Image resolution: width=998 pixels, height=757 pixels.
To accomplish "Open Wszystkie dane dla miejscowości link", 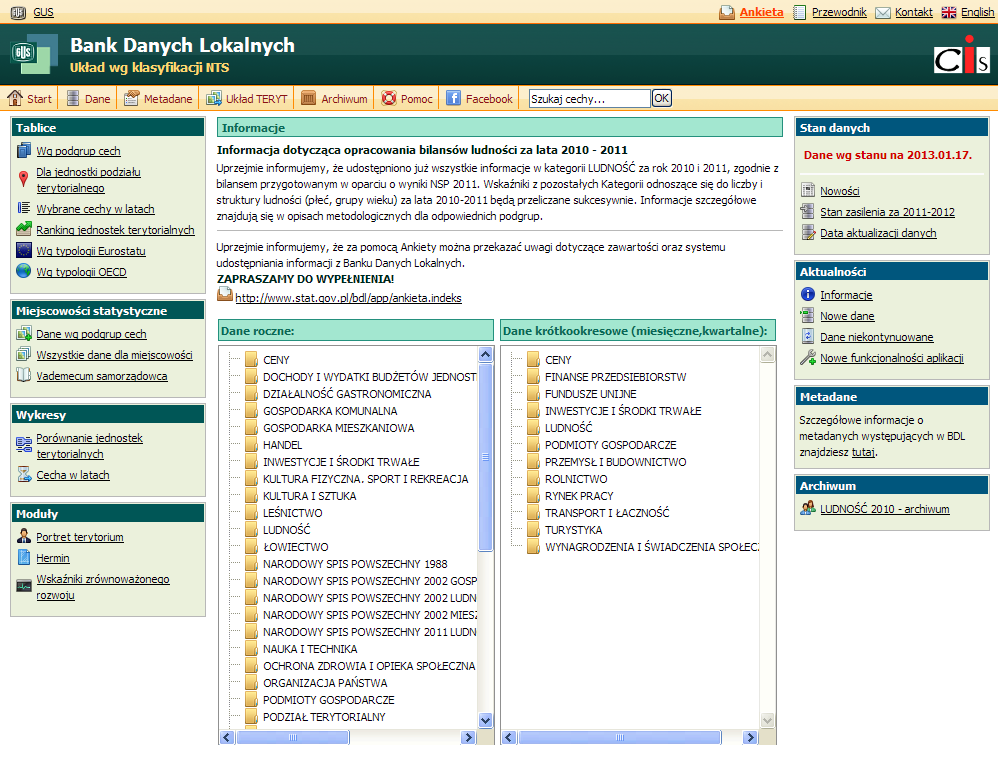I will (114, 355).
